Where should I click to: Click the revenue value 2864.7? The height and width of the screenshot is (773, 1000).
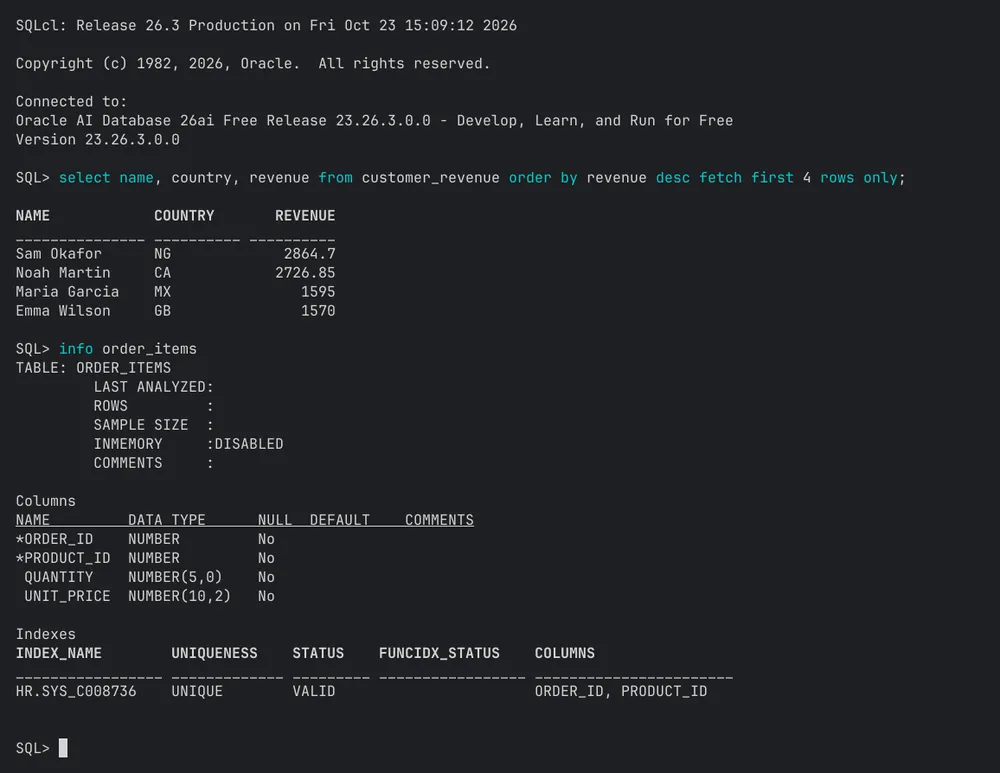click(309, 254)
